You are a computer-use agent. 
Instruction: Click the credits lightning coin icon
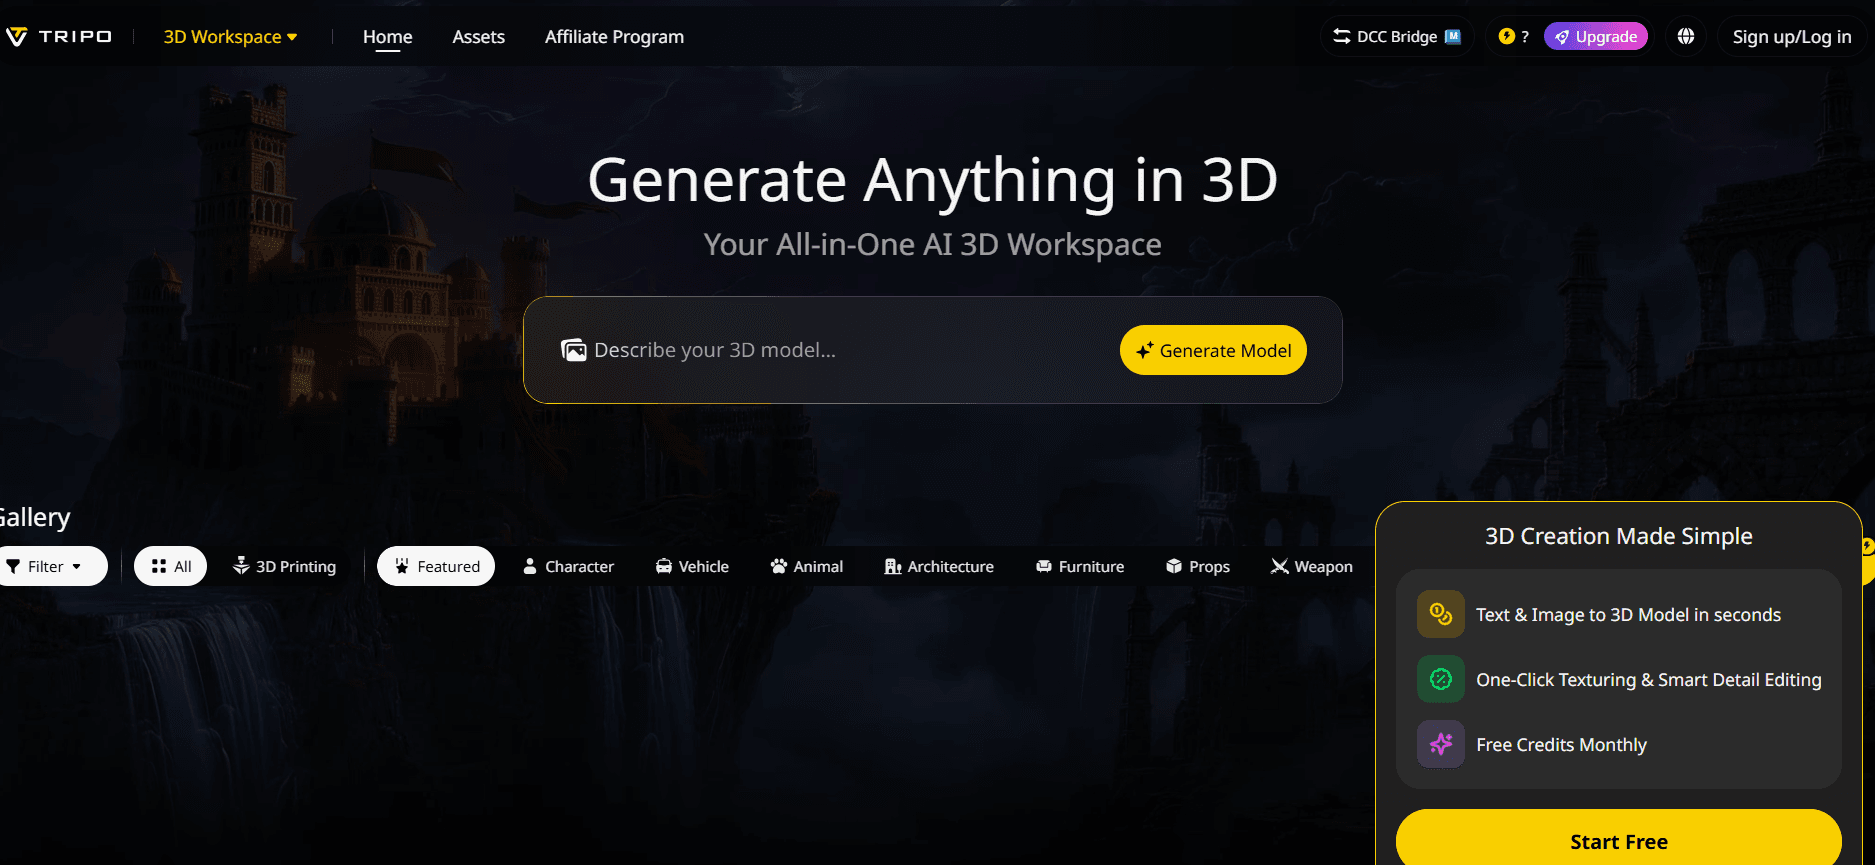[x=1507, y=37]
